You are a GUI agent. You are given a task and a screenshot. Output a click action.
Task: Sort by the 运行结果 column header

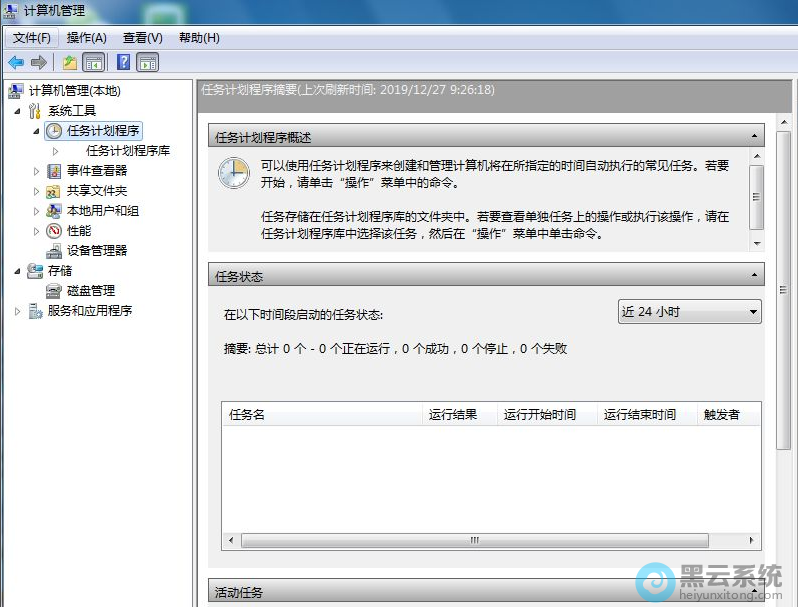460,414
